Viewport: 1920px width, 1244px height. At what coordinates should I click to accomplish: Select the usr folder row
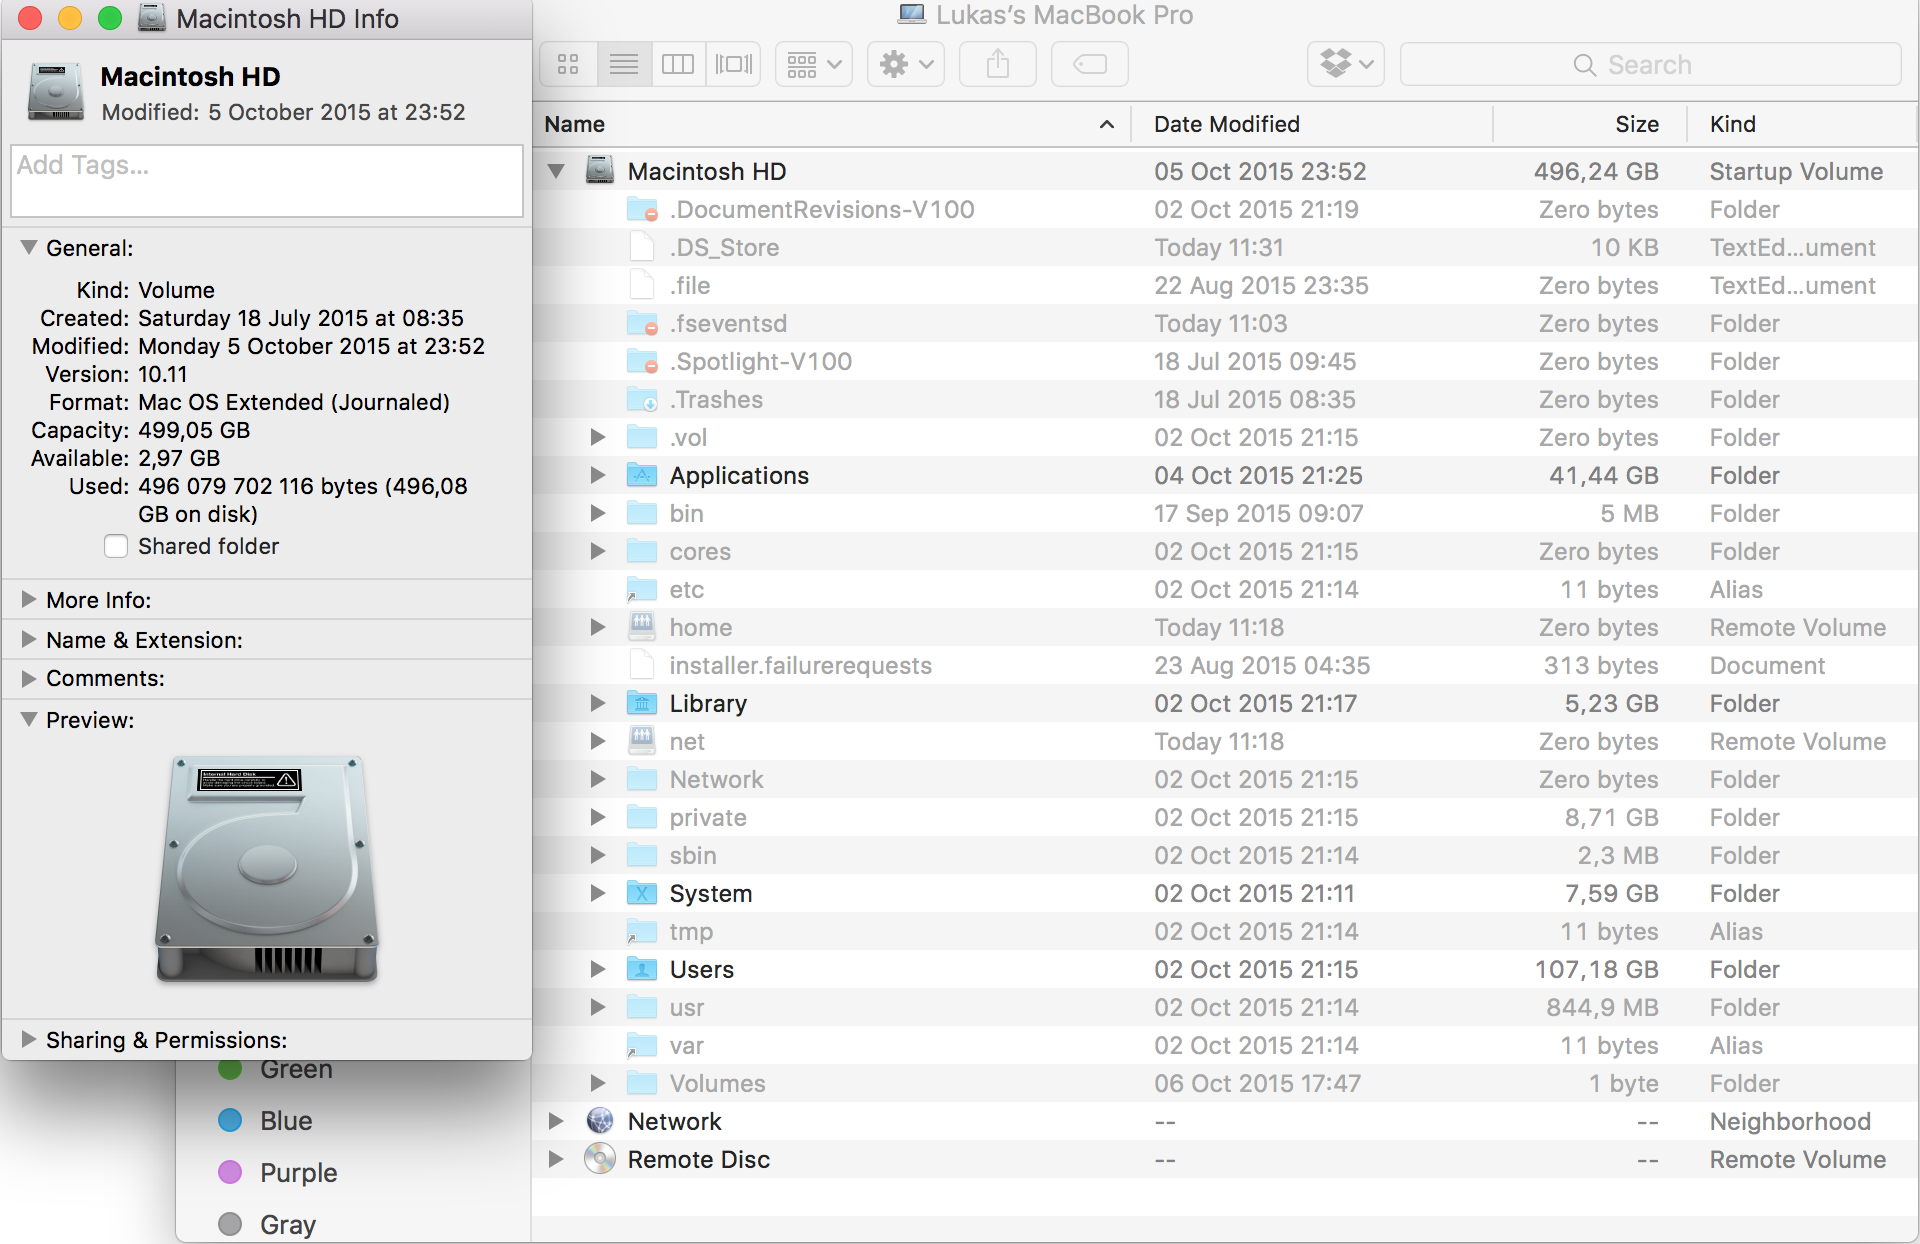click(x=1226, y=1007)
